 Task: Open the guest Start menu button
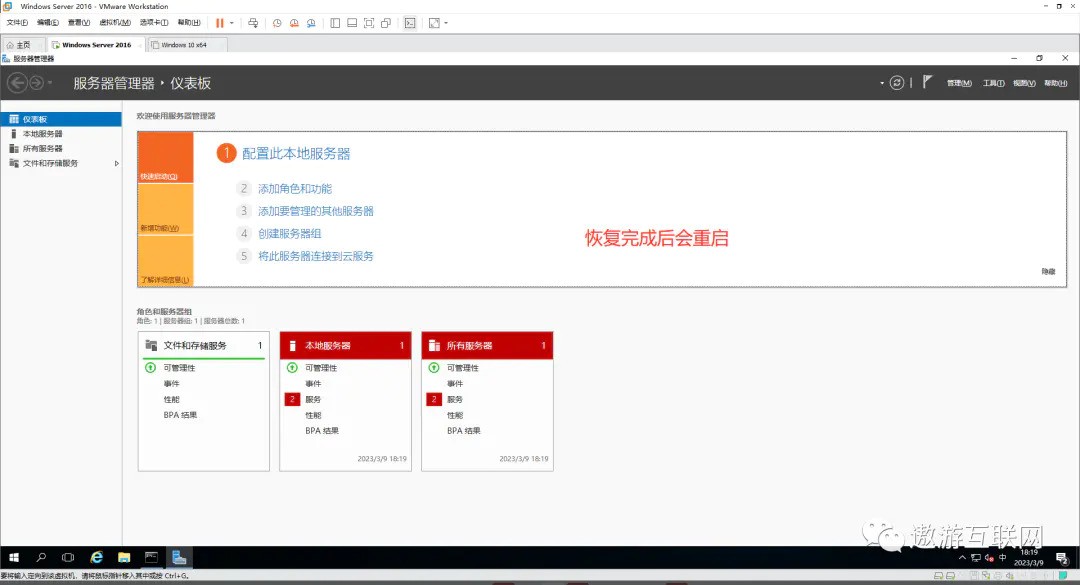(x=14, y=557)
